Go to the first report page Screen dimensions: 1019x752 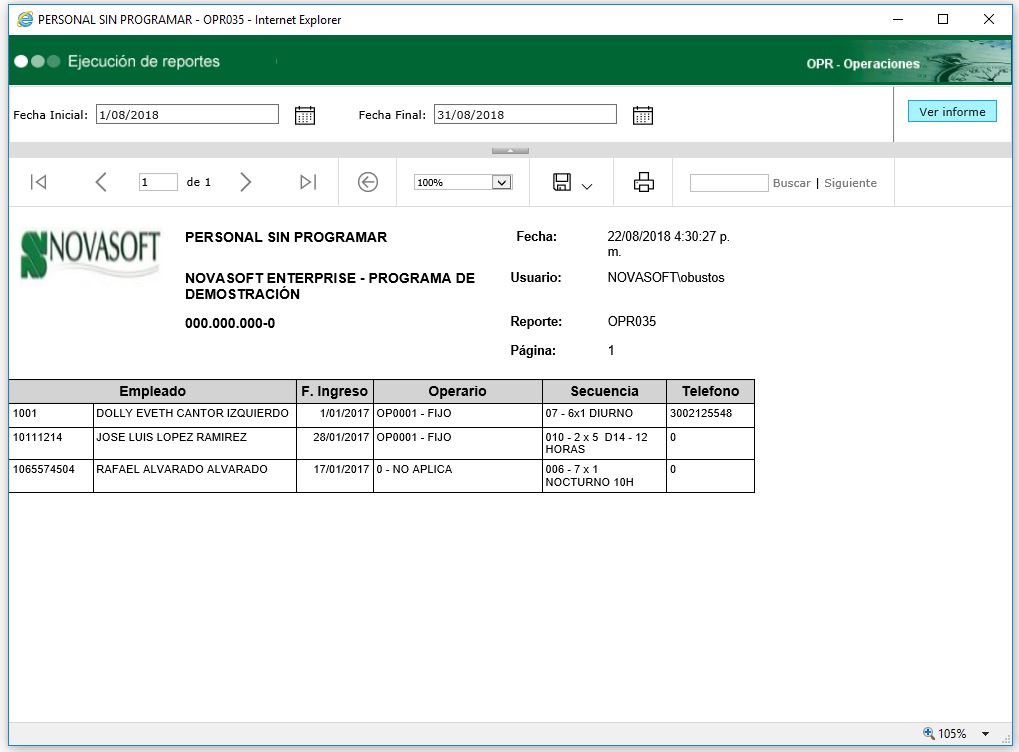[x=38, y=182]
